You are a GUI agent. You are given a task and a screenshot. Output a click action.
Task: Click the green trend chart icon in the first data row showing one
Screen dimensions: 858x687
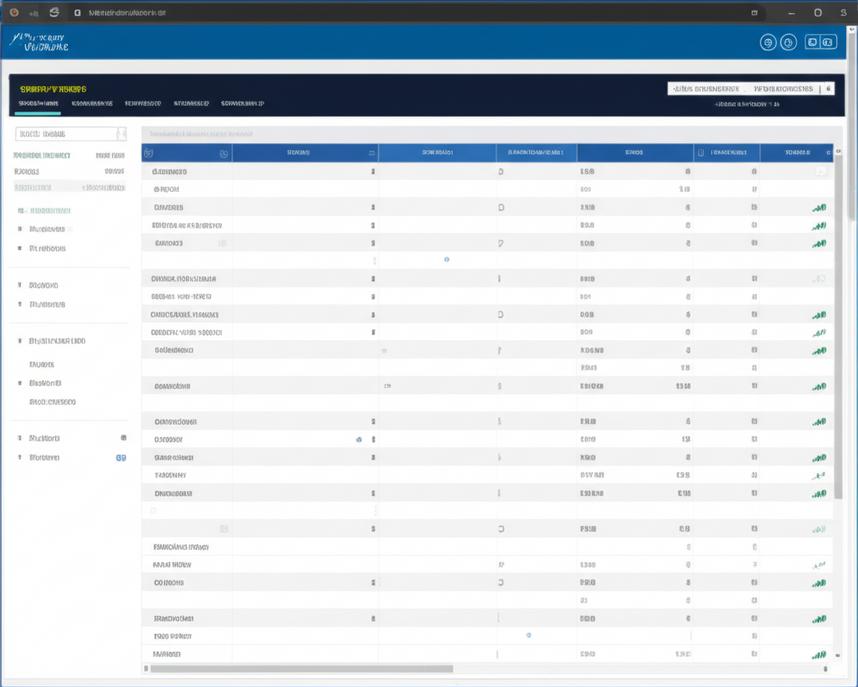coord(819,207)
